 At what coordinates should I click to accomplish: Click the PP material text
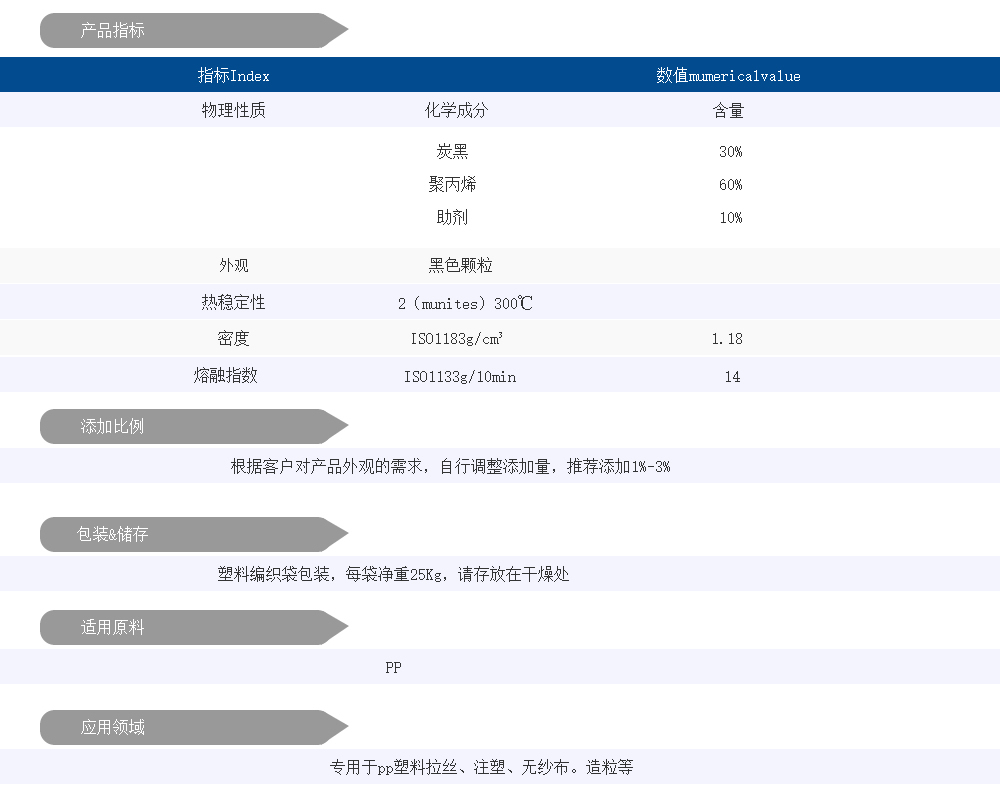pos(393,668)
